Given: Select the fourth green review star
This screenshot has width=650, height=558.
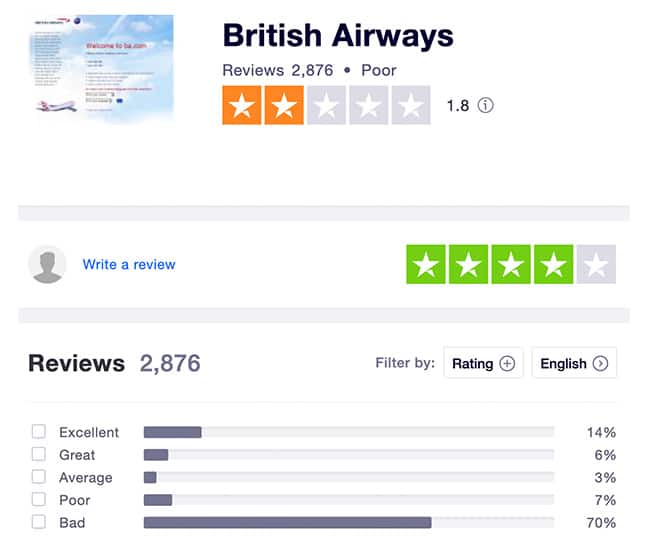Looking at the screenshot, I should point(554,264).
